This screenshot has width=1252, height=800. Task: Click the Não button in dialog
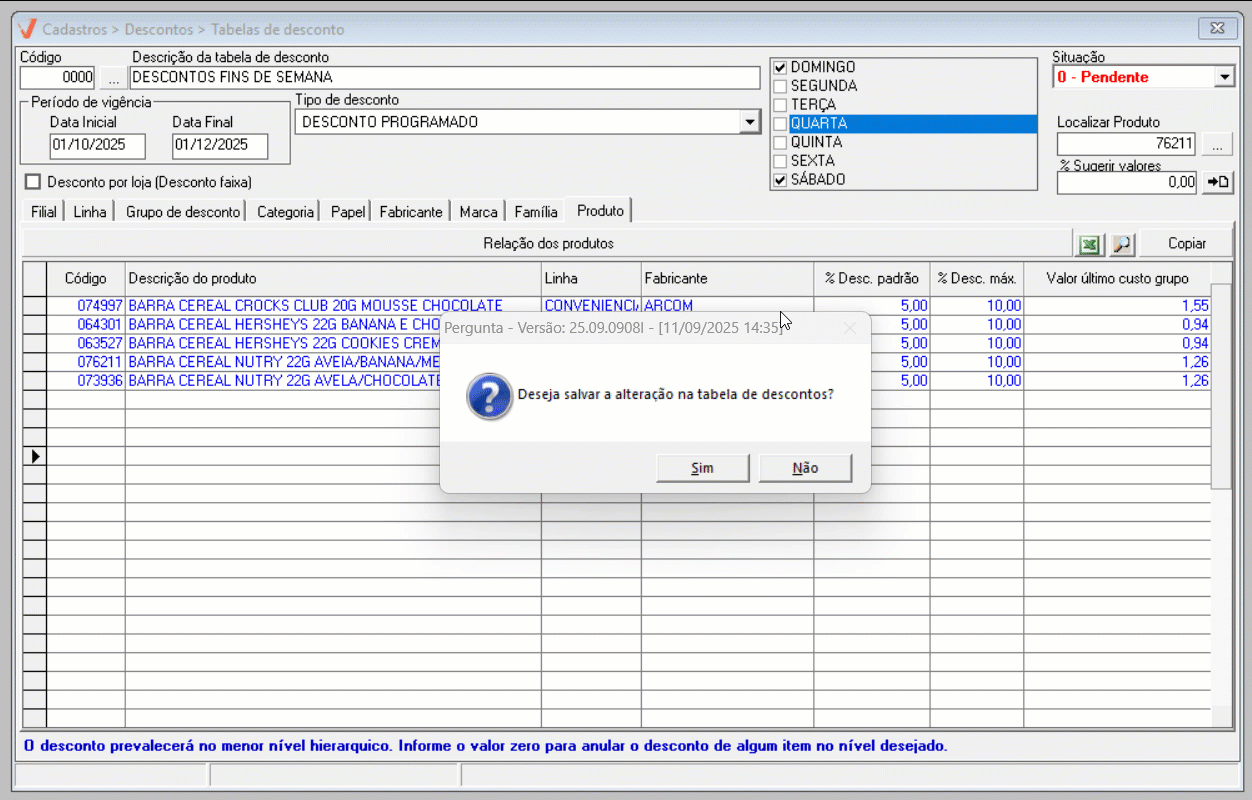(805, 468)
